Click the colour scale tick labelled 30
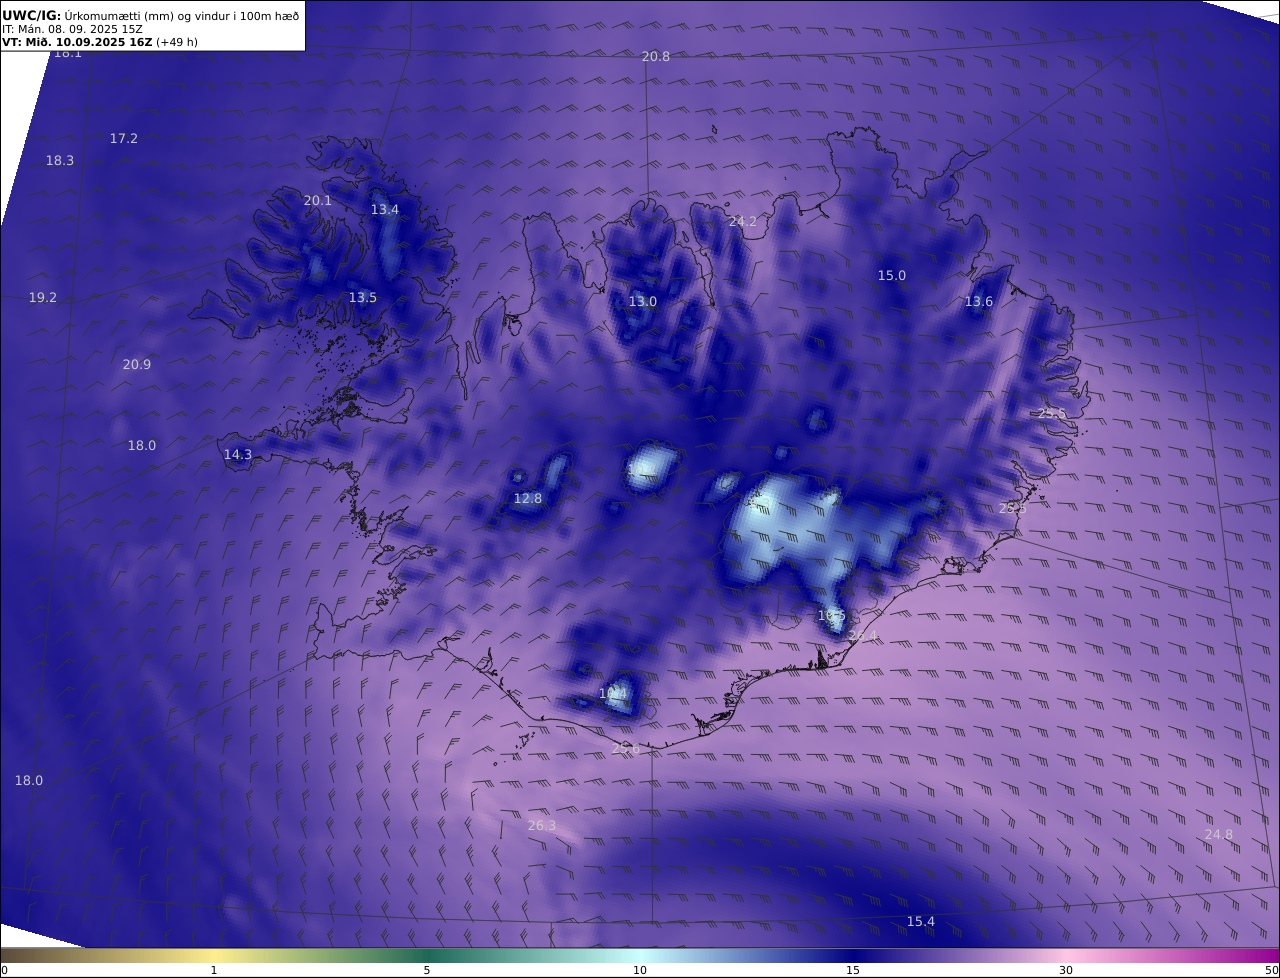This screenshot has width=1280, height=978. pos(1066,970)
